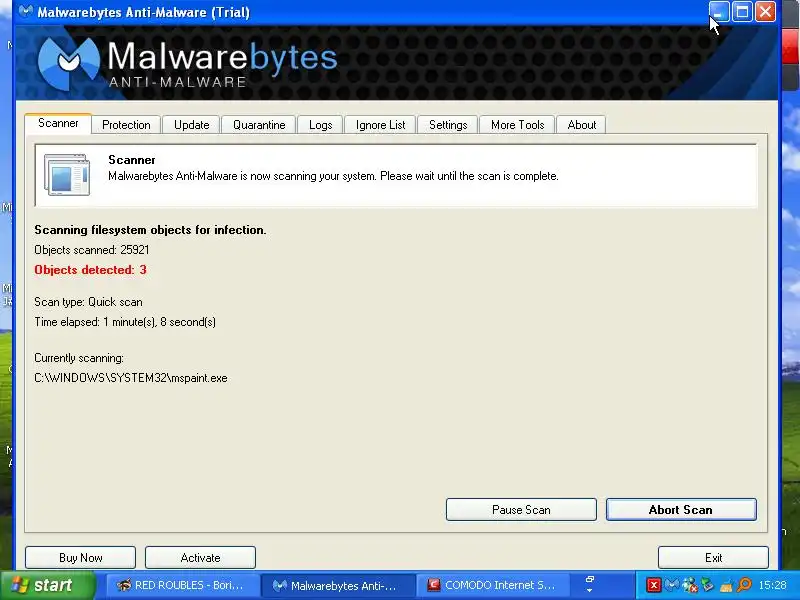Click the mspaint.exe scanning path
This screenshot has width=800, height=600.
pos(131,378)
